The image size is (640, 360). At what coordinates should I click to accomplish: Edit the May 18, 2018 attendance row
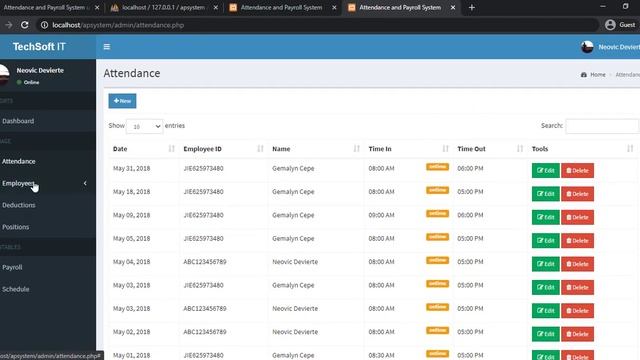tap(545, 194)
